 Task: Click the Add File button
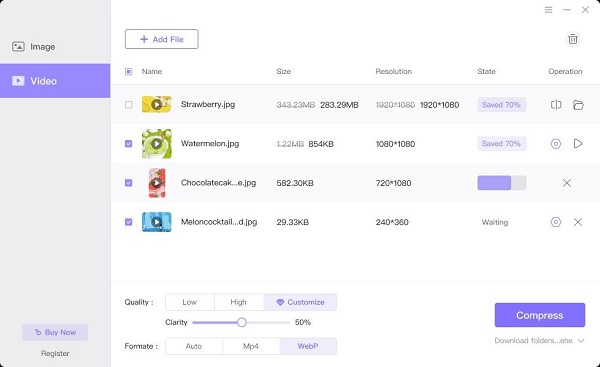click(x=161, y=39)
